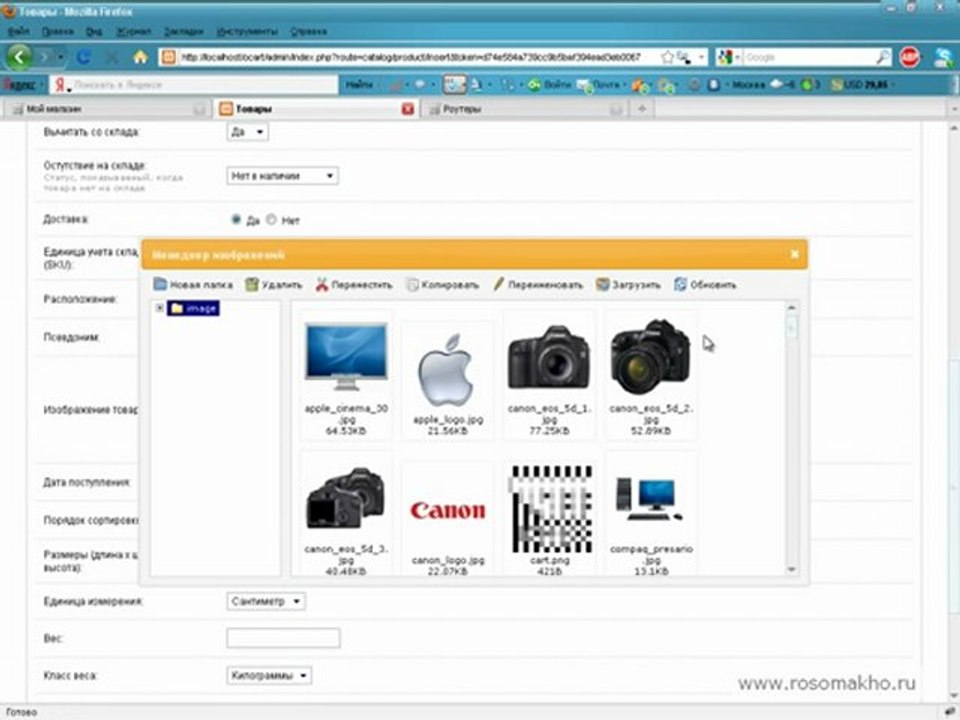960x720 pixels.
Task: Choose the Переименовать rename tool
Action: point(538,285)
